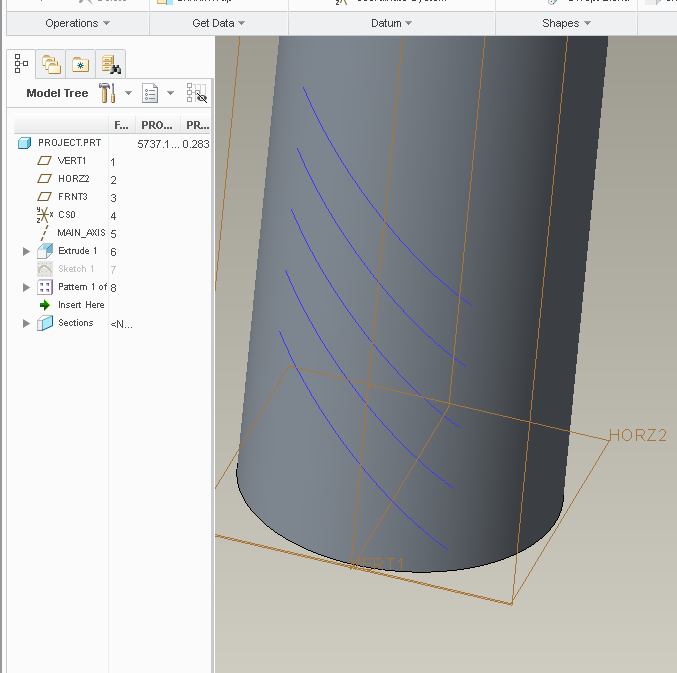Viewport: 677px width, 673px height.
Task: Open dropdown arrow beside list display icon
Action: 170,93
